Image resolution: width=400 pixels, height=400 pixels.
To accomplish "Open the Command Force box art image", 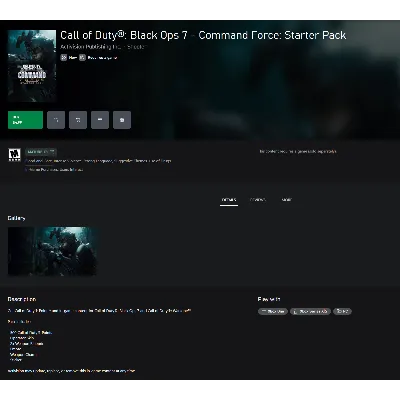I will click(32, 66).
